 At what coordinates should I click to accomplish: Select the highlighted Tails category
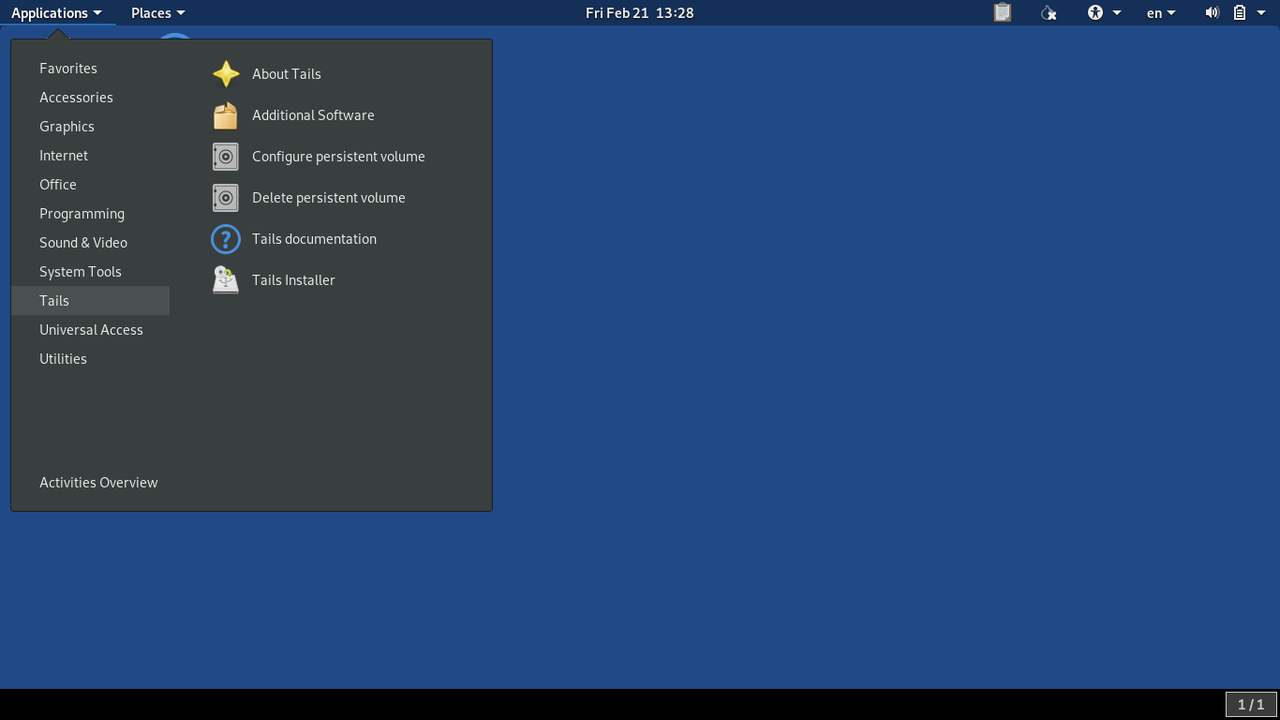tap(90, 300)
